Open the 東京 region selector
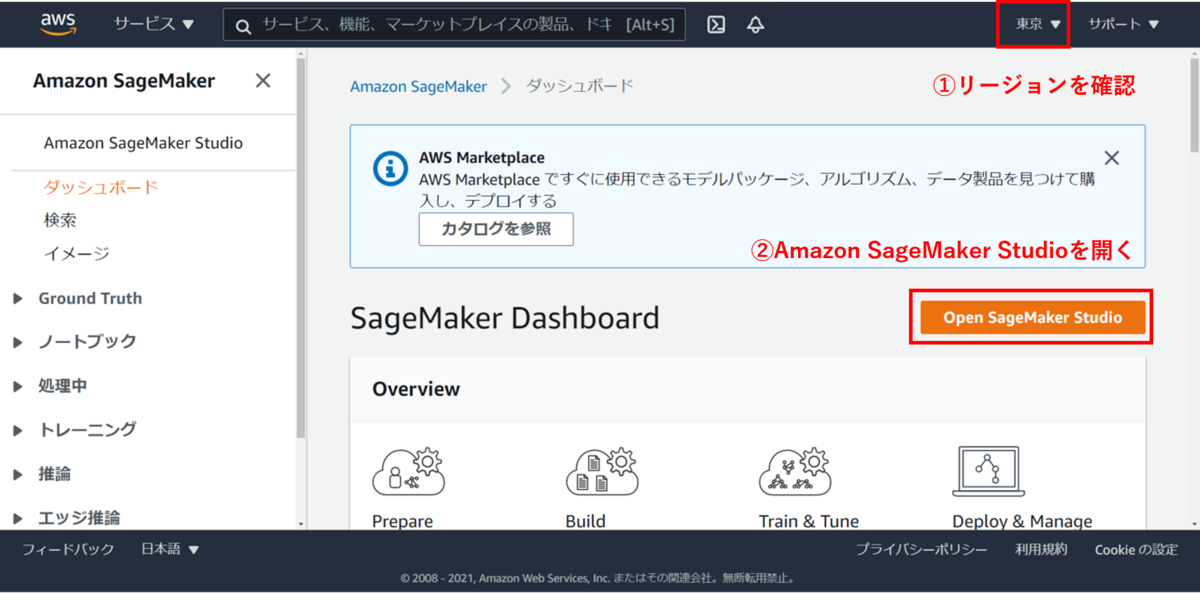This screenshot has width=1200, height=593. tap(1038, 24)
